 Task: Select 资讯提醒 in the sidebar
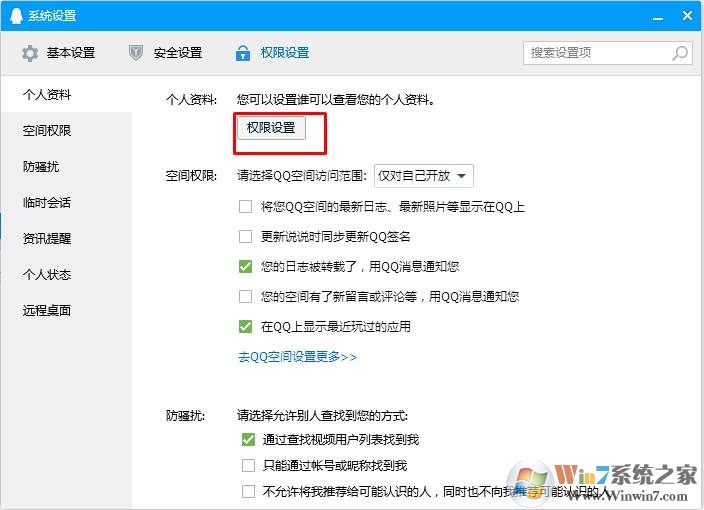click(x=66, y=238)
